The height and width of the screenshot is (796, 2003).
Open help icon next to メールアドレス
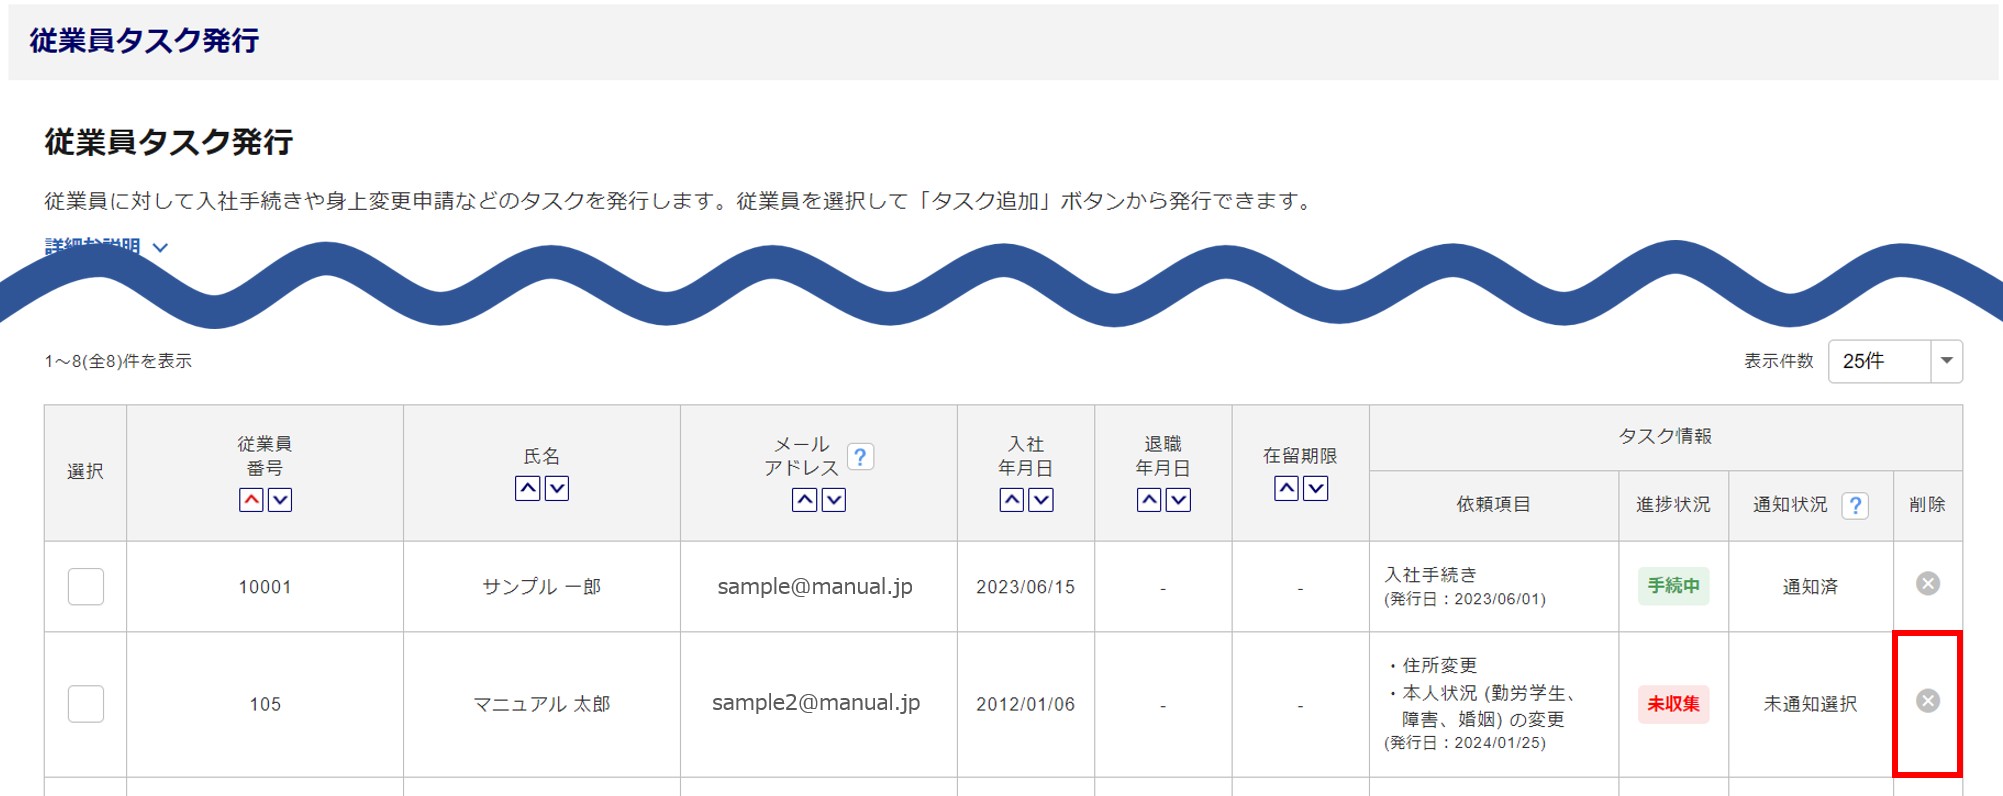click(x=860, y=457)
